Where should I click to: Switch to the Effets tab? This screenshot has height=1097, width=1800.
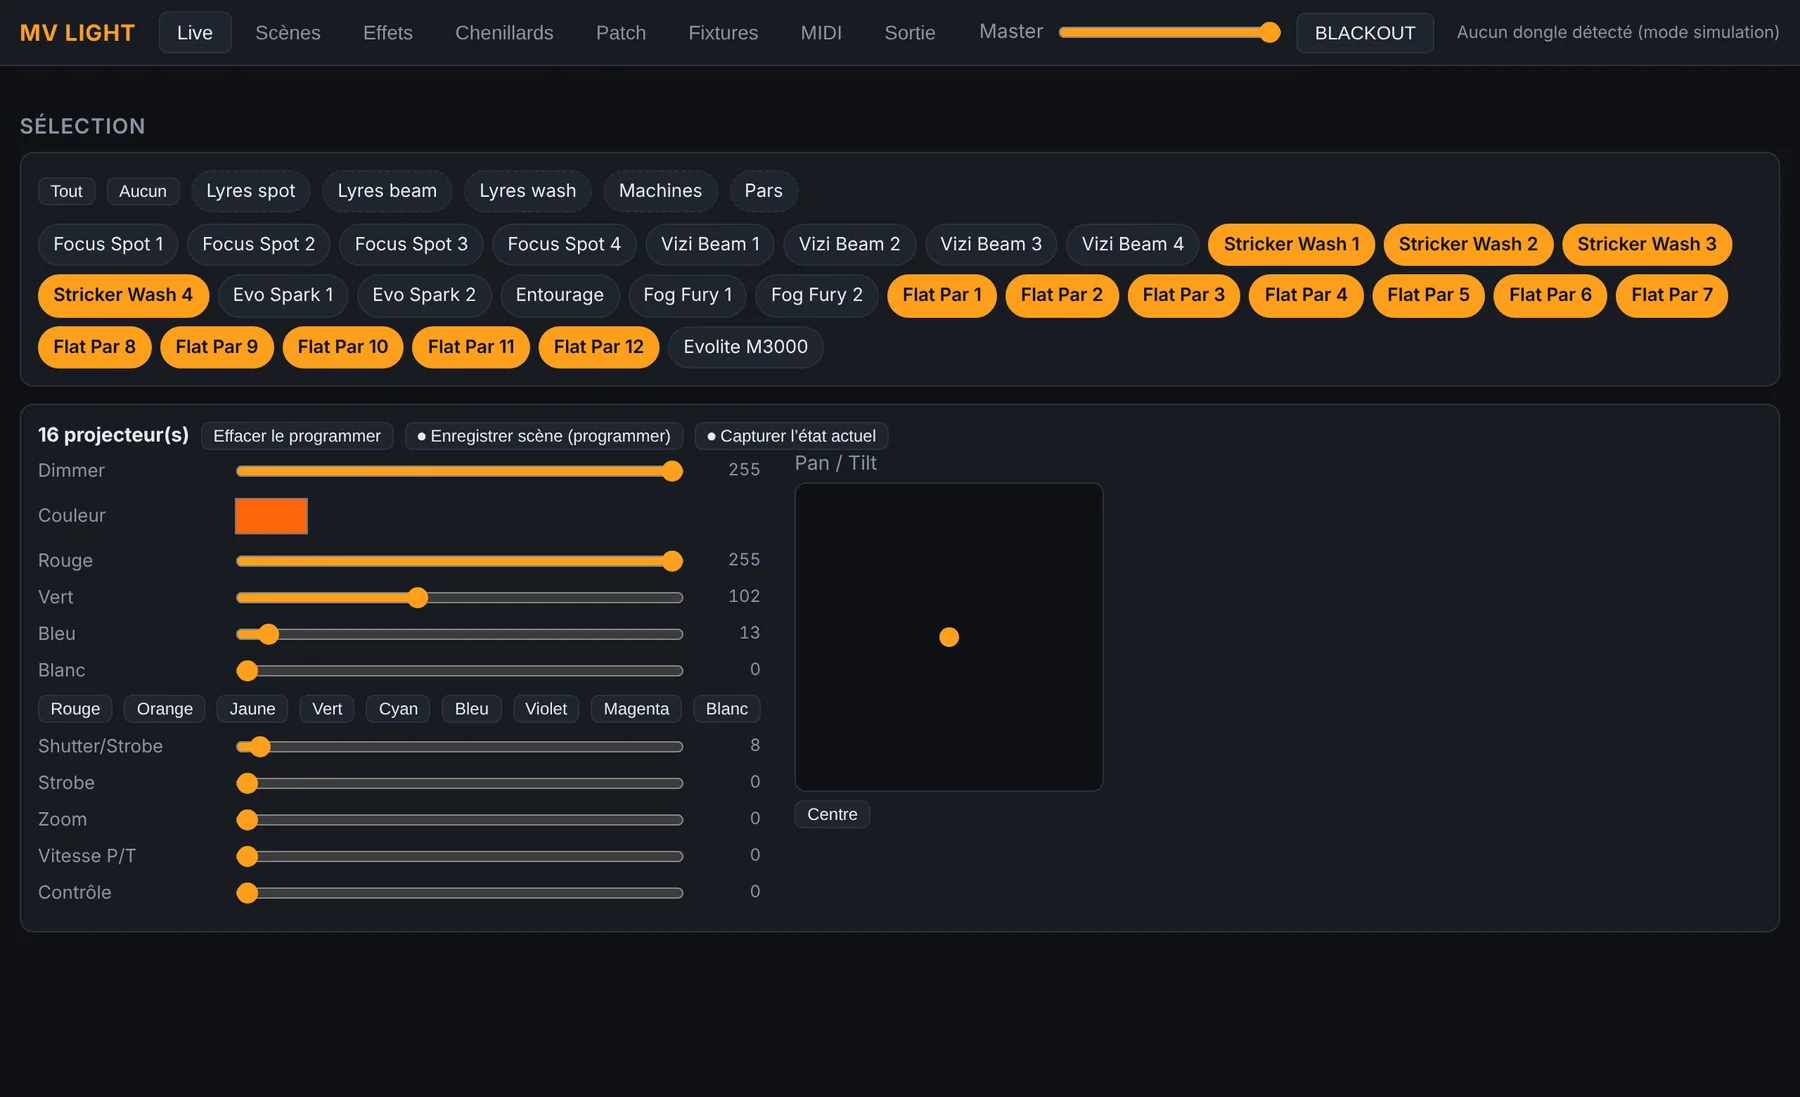(x=388, y=33)
